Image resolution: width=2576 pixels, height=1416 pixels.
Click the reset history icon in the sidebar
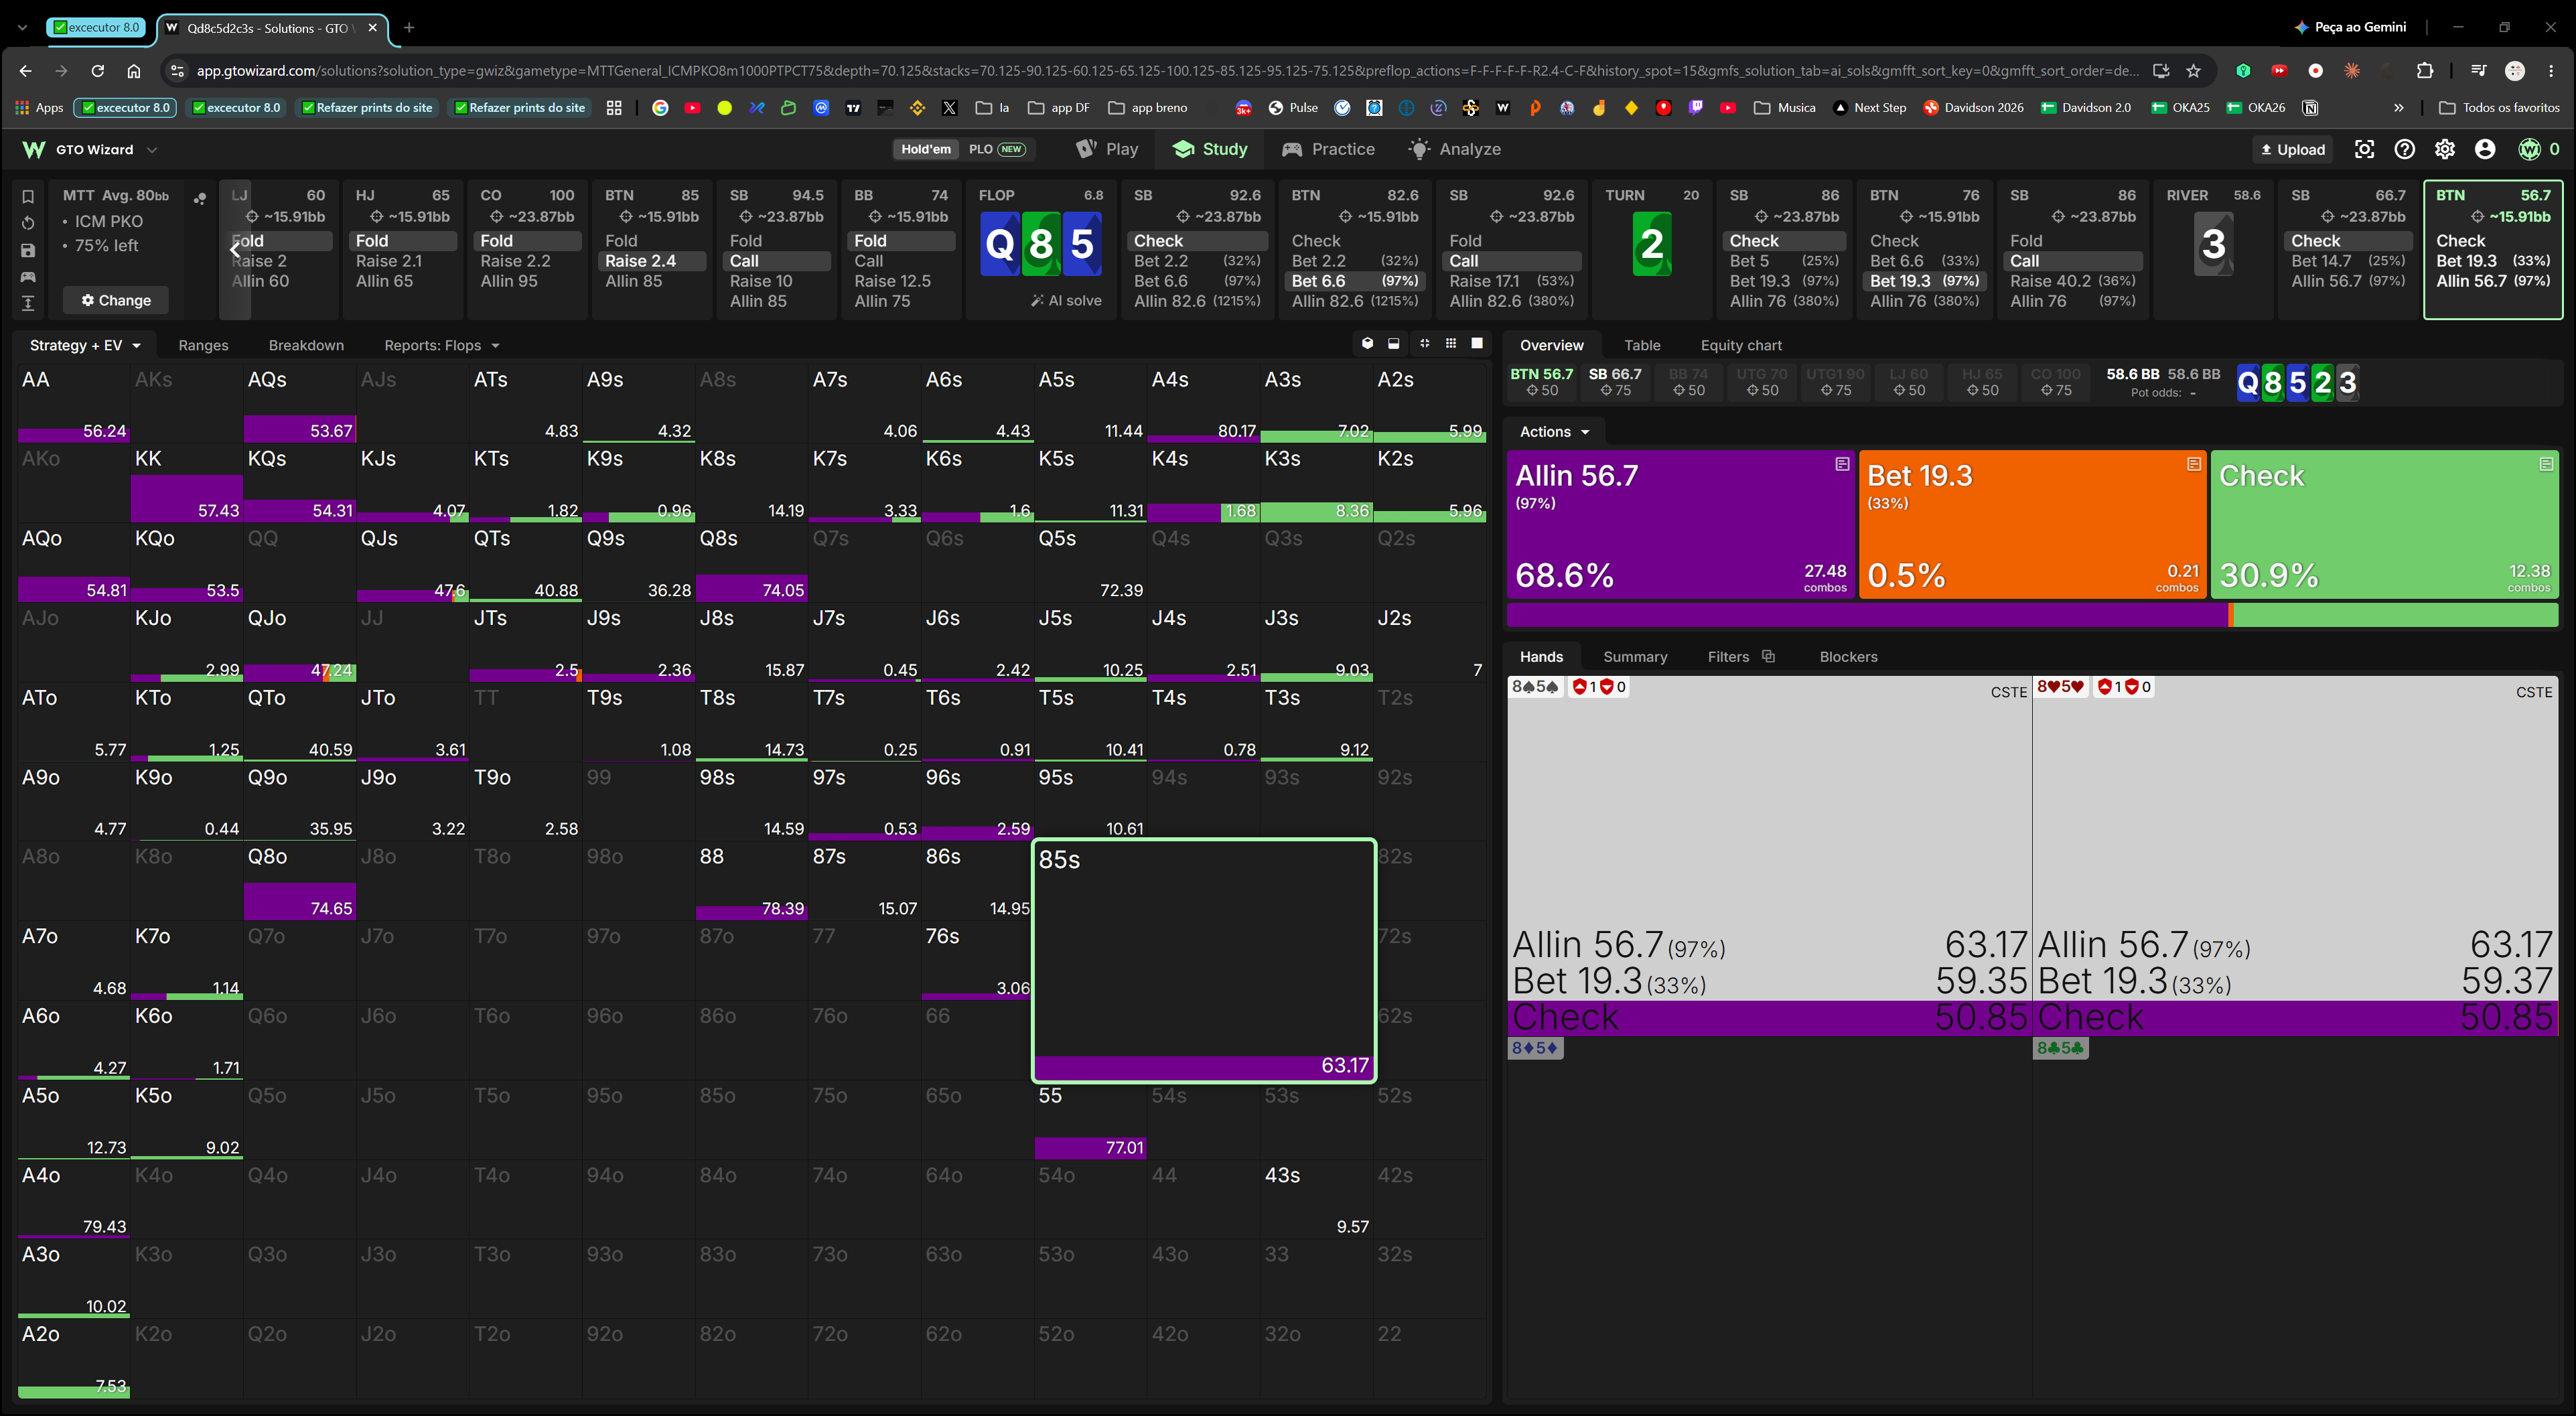point(28,223)
